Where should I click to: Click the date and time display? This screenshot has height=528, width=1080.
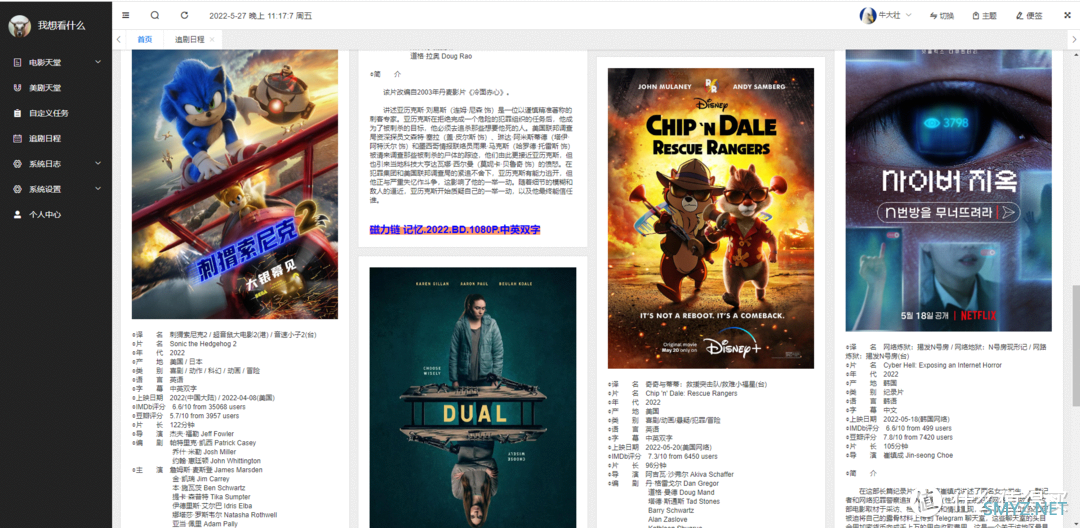[x=260, y=16]
